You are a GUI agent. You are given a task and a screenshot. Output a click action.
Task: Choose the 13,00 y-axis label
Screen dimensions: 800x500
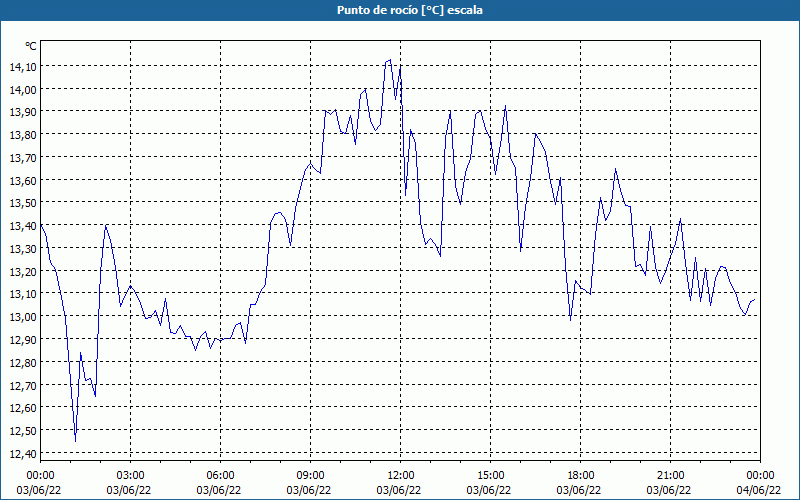click(23, 317)
